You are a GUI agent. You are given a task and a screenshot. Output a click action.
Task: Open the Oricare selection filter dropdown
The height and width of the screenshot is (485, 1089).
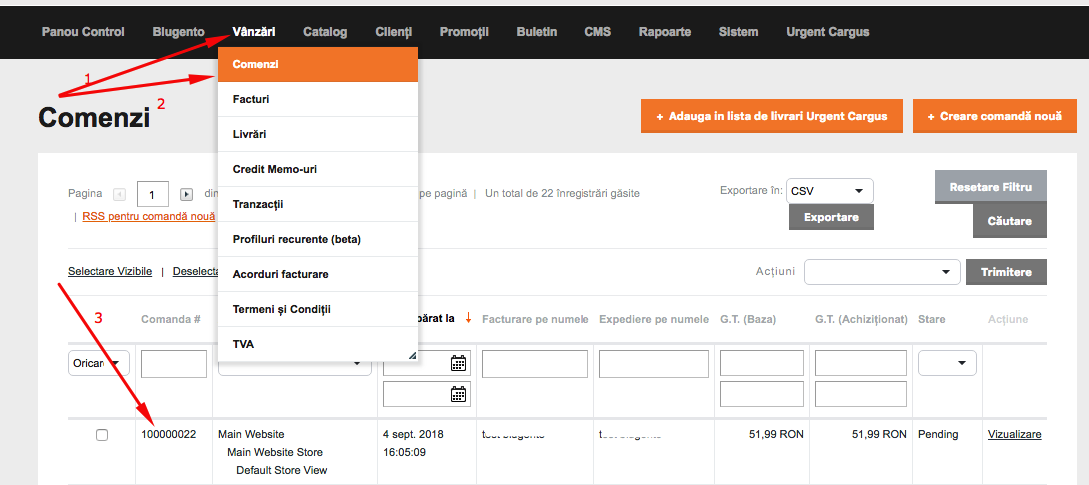(x=99, y=363)
